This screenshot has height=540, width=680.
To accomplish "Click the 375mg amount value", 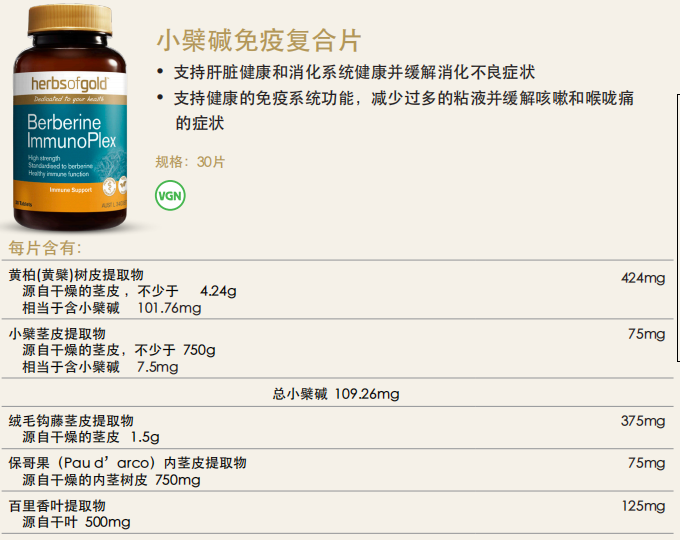I will 643,421.
